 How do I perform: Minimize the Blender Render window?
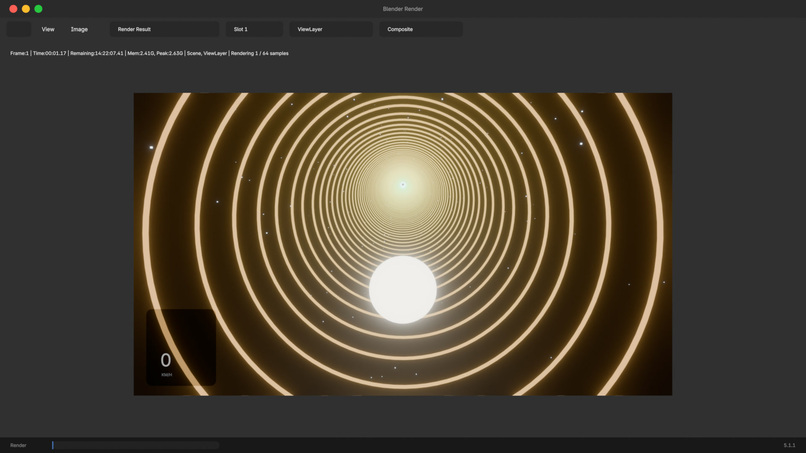(x=26, y=9)
